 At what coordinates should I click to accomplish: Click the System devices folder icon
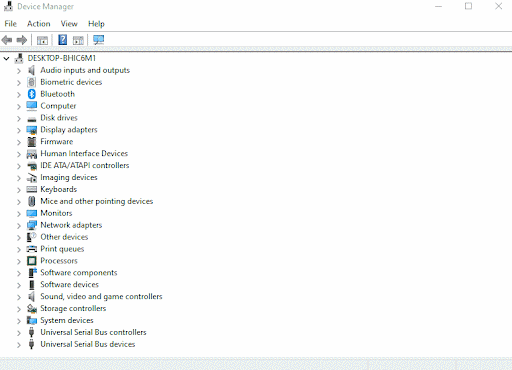pyautogui.click(x=32, y=320)
